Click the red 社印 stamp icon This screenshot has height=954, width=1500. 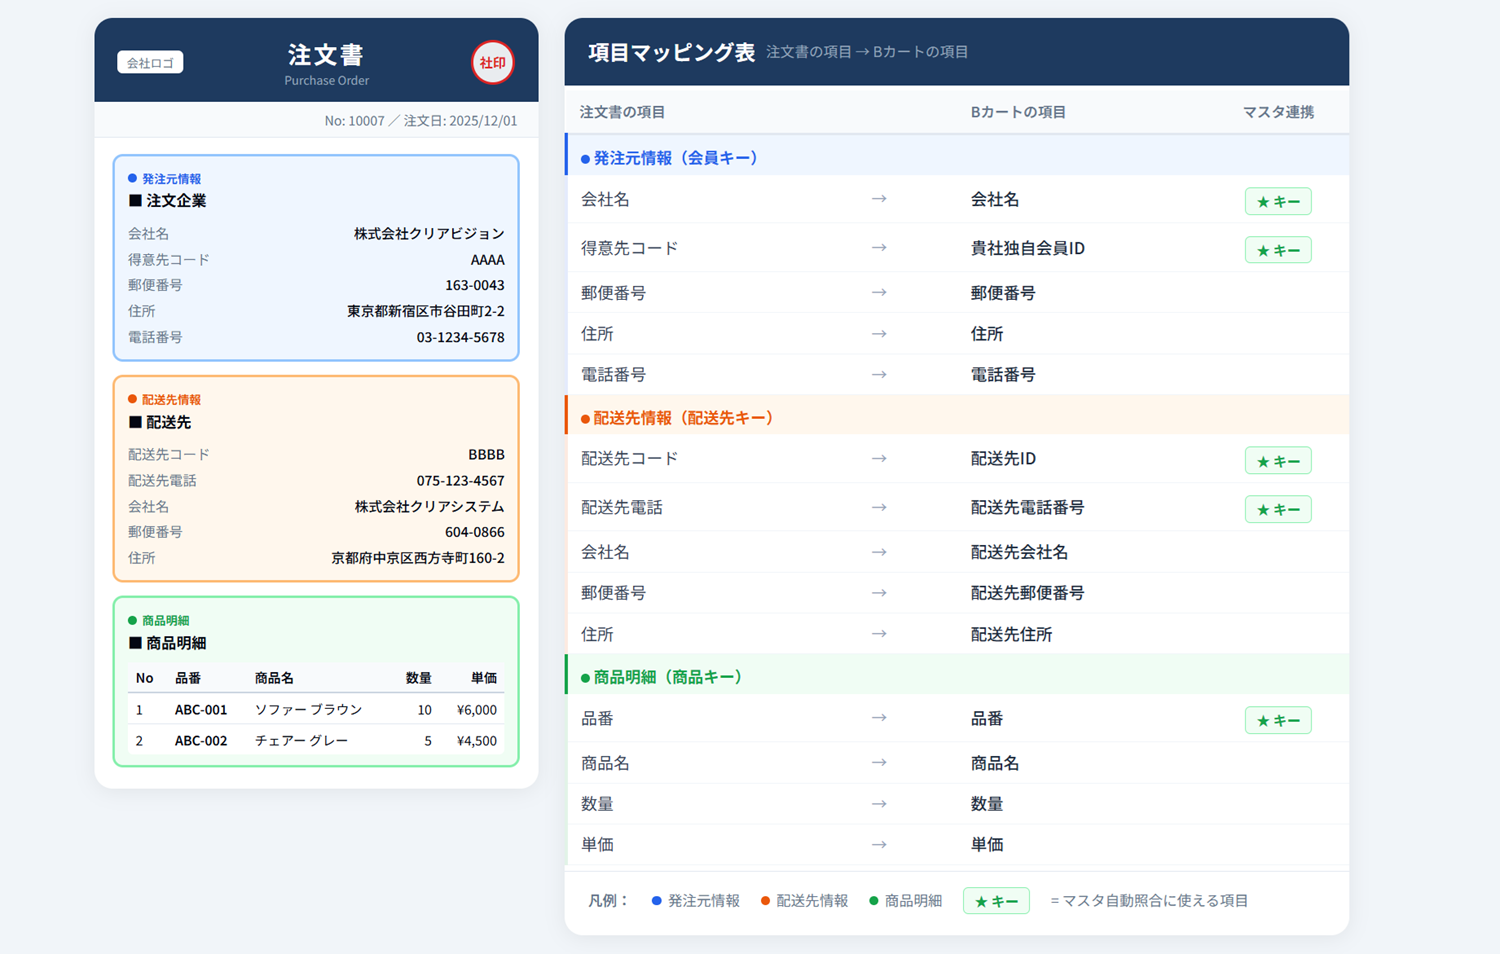pyautogui.click(x=492, y=63)
